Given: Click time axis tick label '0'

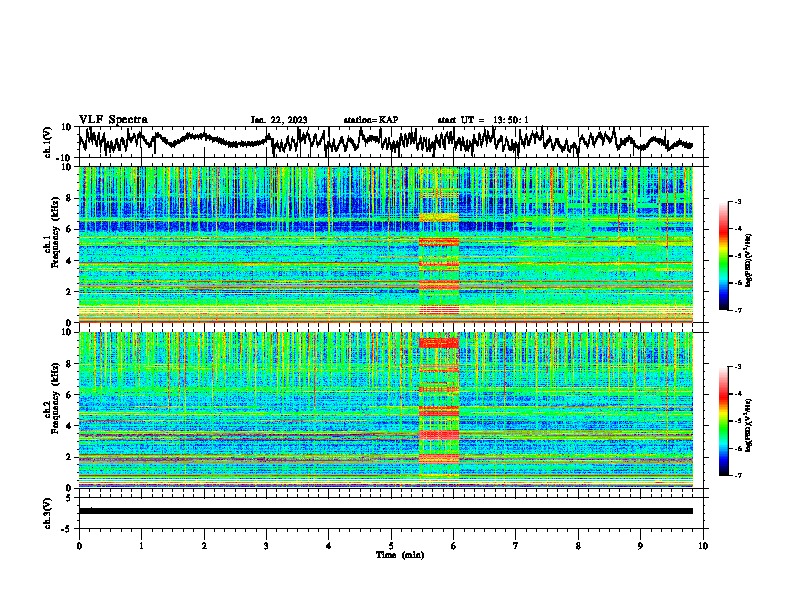Looking at the screenshot, I should point(79,546).
